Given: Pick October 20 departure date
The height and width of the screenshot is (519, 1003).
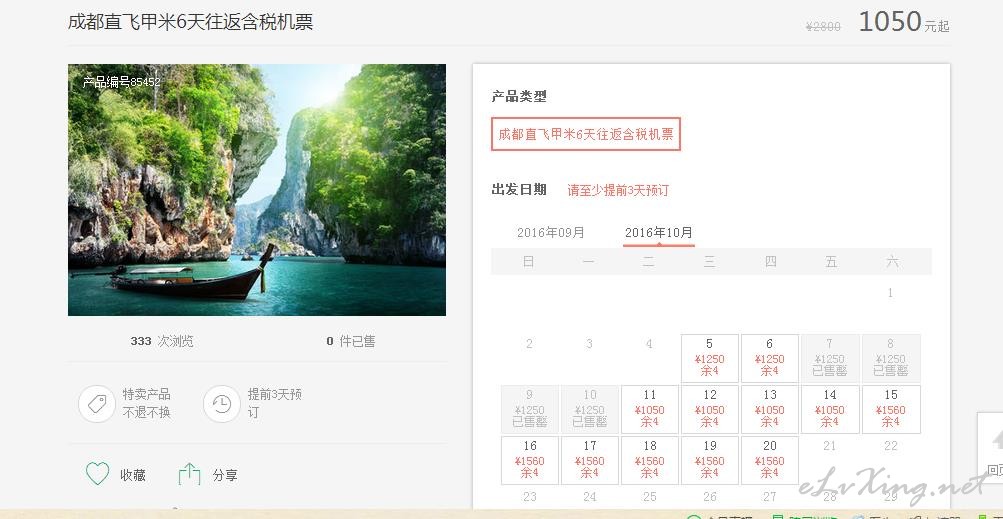Looking at the screenshot, I should pos(770,460).
